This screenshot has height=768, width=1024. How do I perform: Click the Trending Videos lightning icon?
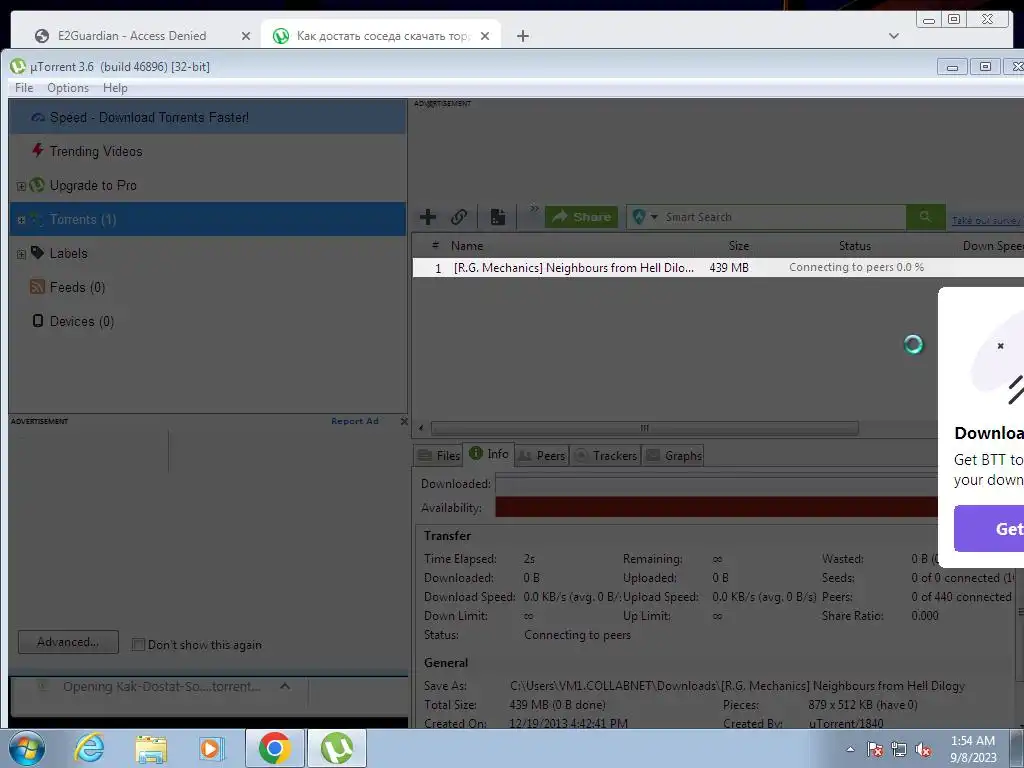(38, 150)
